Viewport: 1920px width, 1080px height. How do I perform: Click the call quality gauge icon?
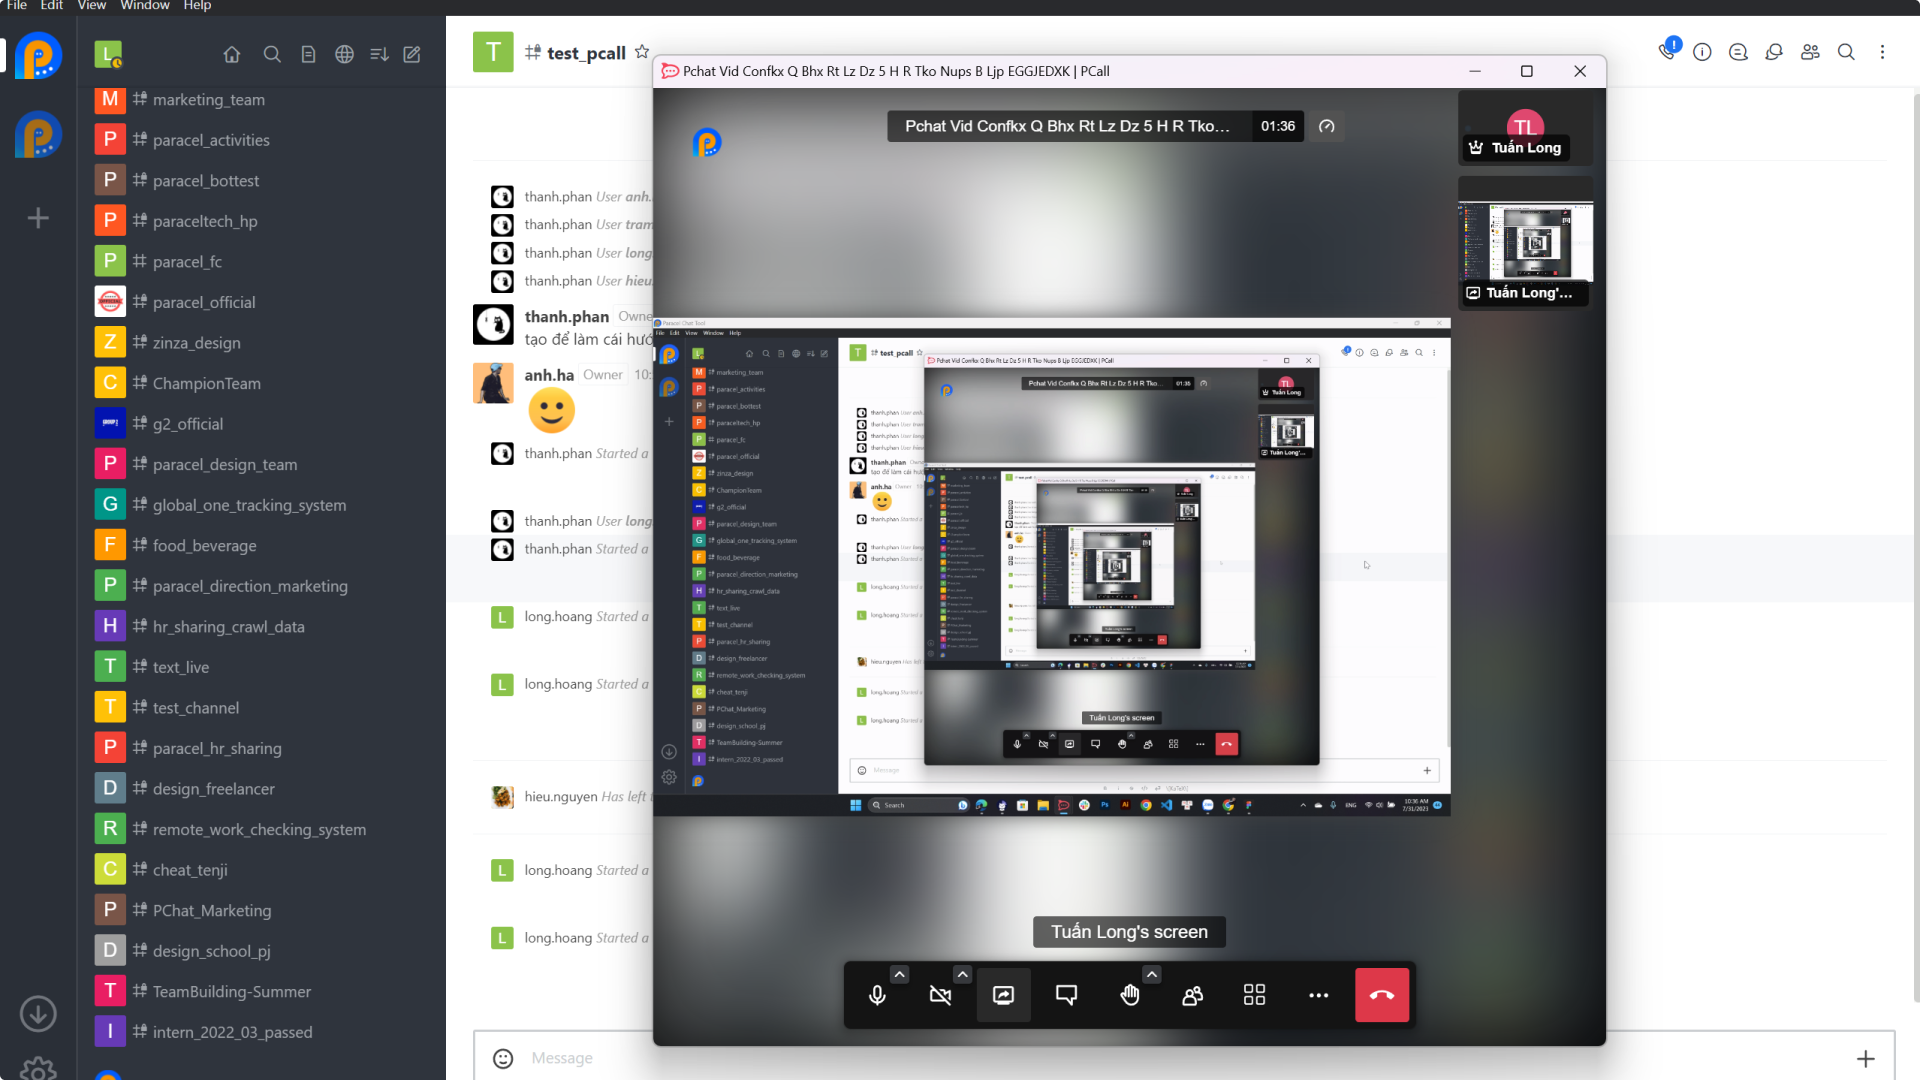[1327, 126]
